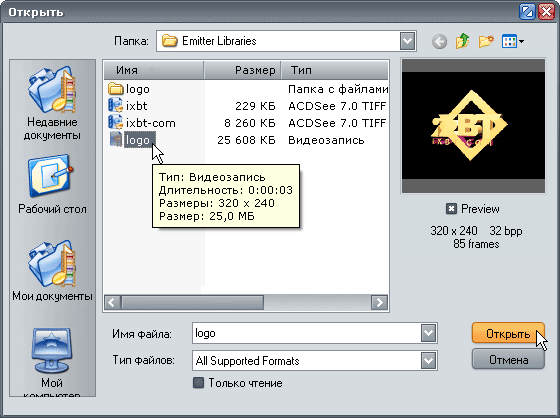Click the folder icon in Папка combo box
This screenshot has height=418, width=560.
pos(170,41)
